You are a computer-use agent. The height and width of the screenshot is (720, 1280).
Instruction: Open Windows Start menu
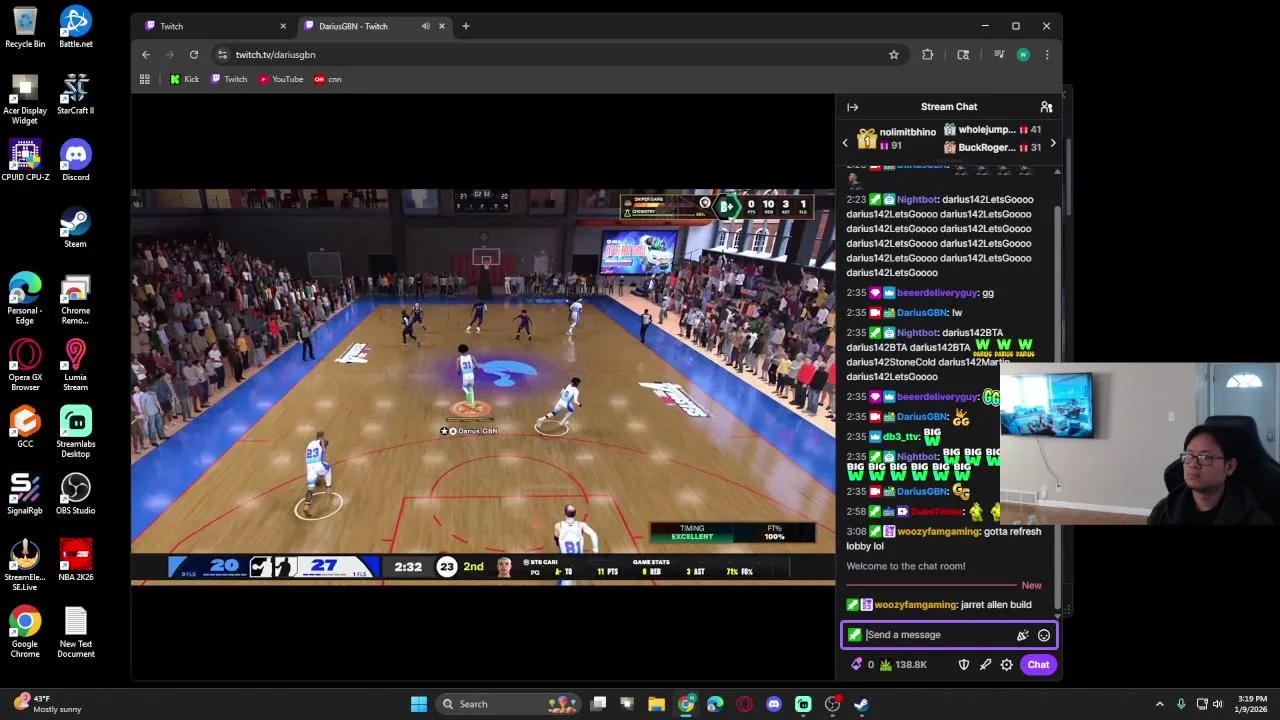[419, 704]
